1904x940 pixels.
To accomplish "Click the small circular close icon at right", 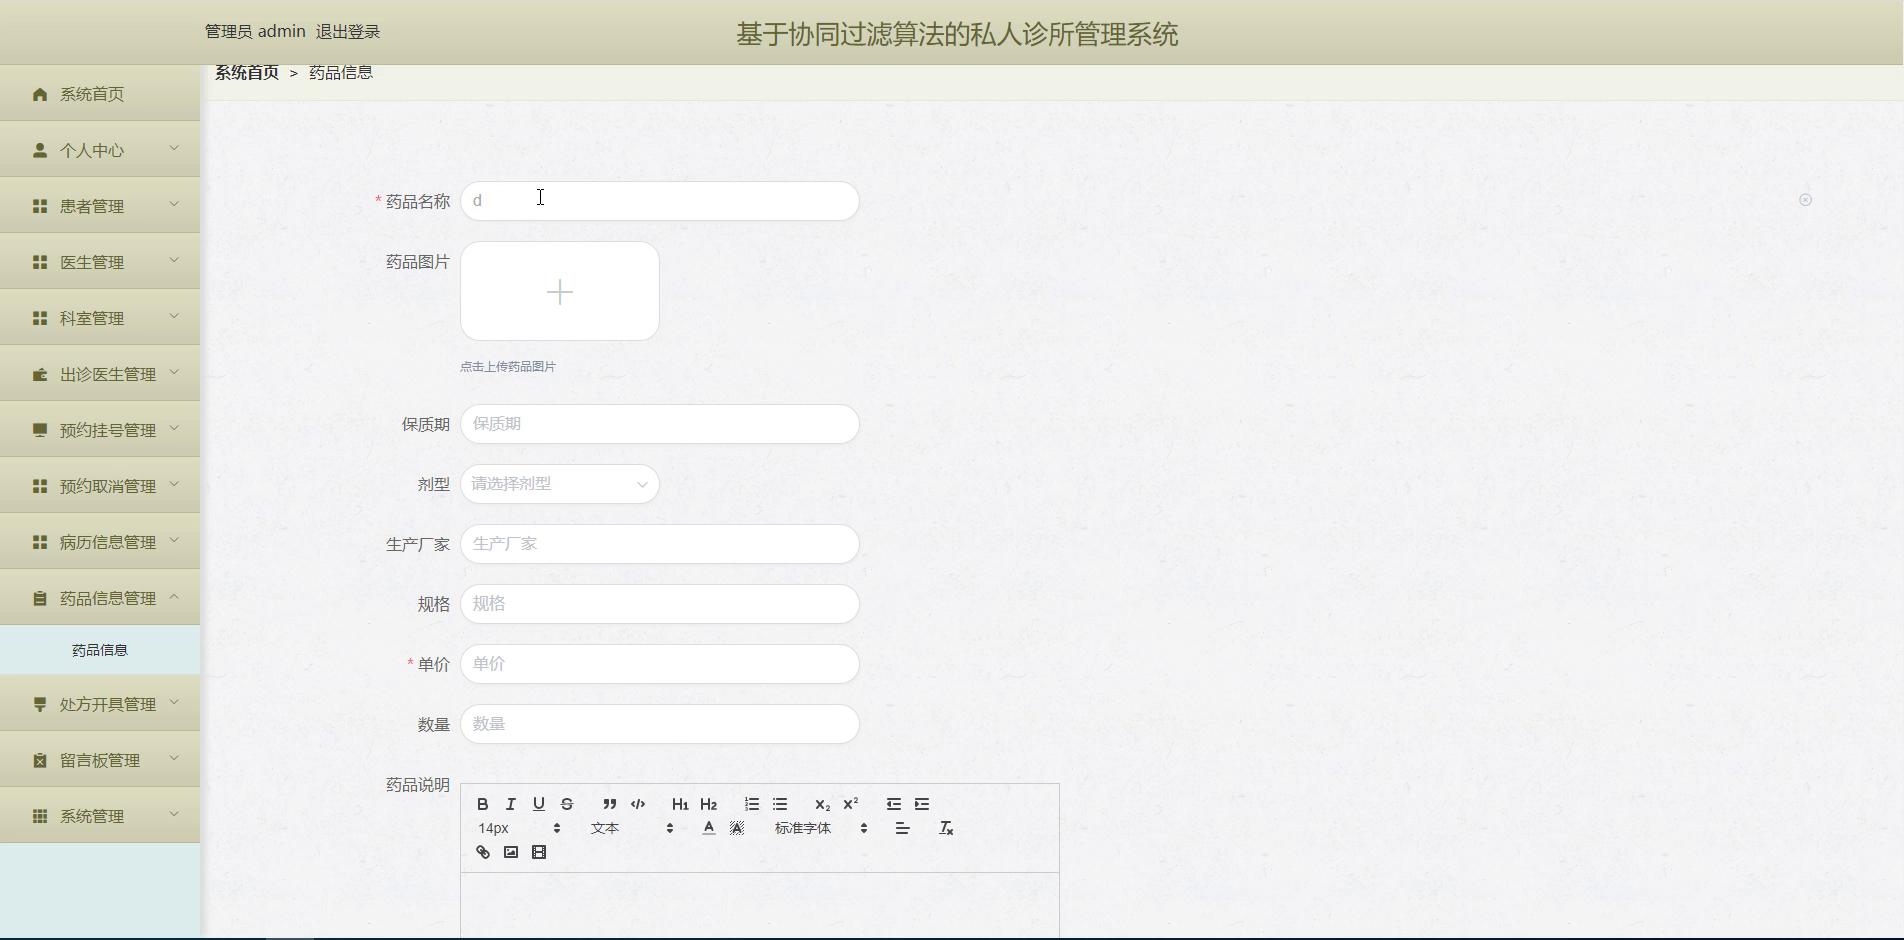I will point(1805,200).
